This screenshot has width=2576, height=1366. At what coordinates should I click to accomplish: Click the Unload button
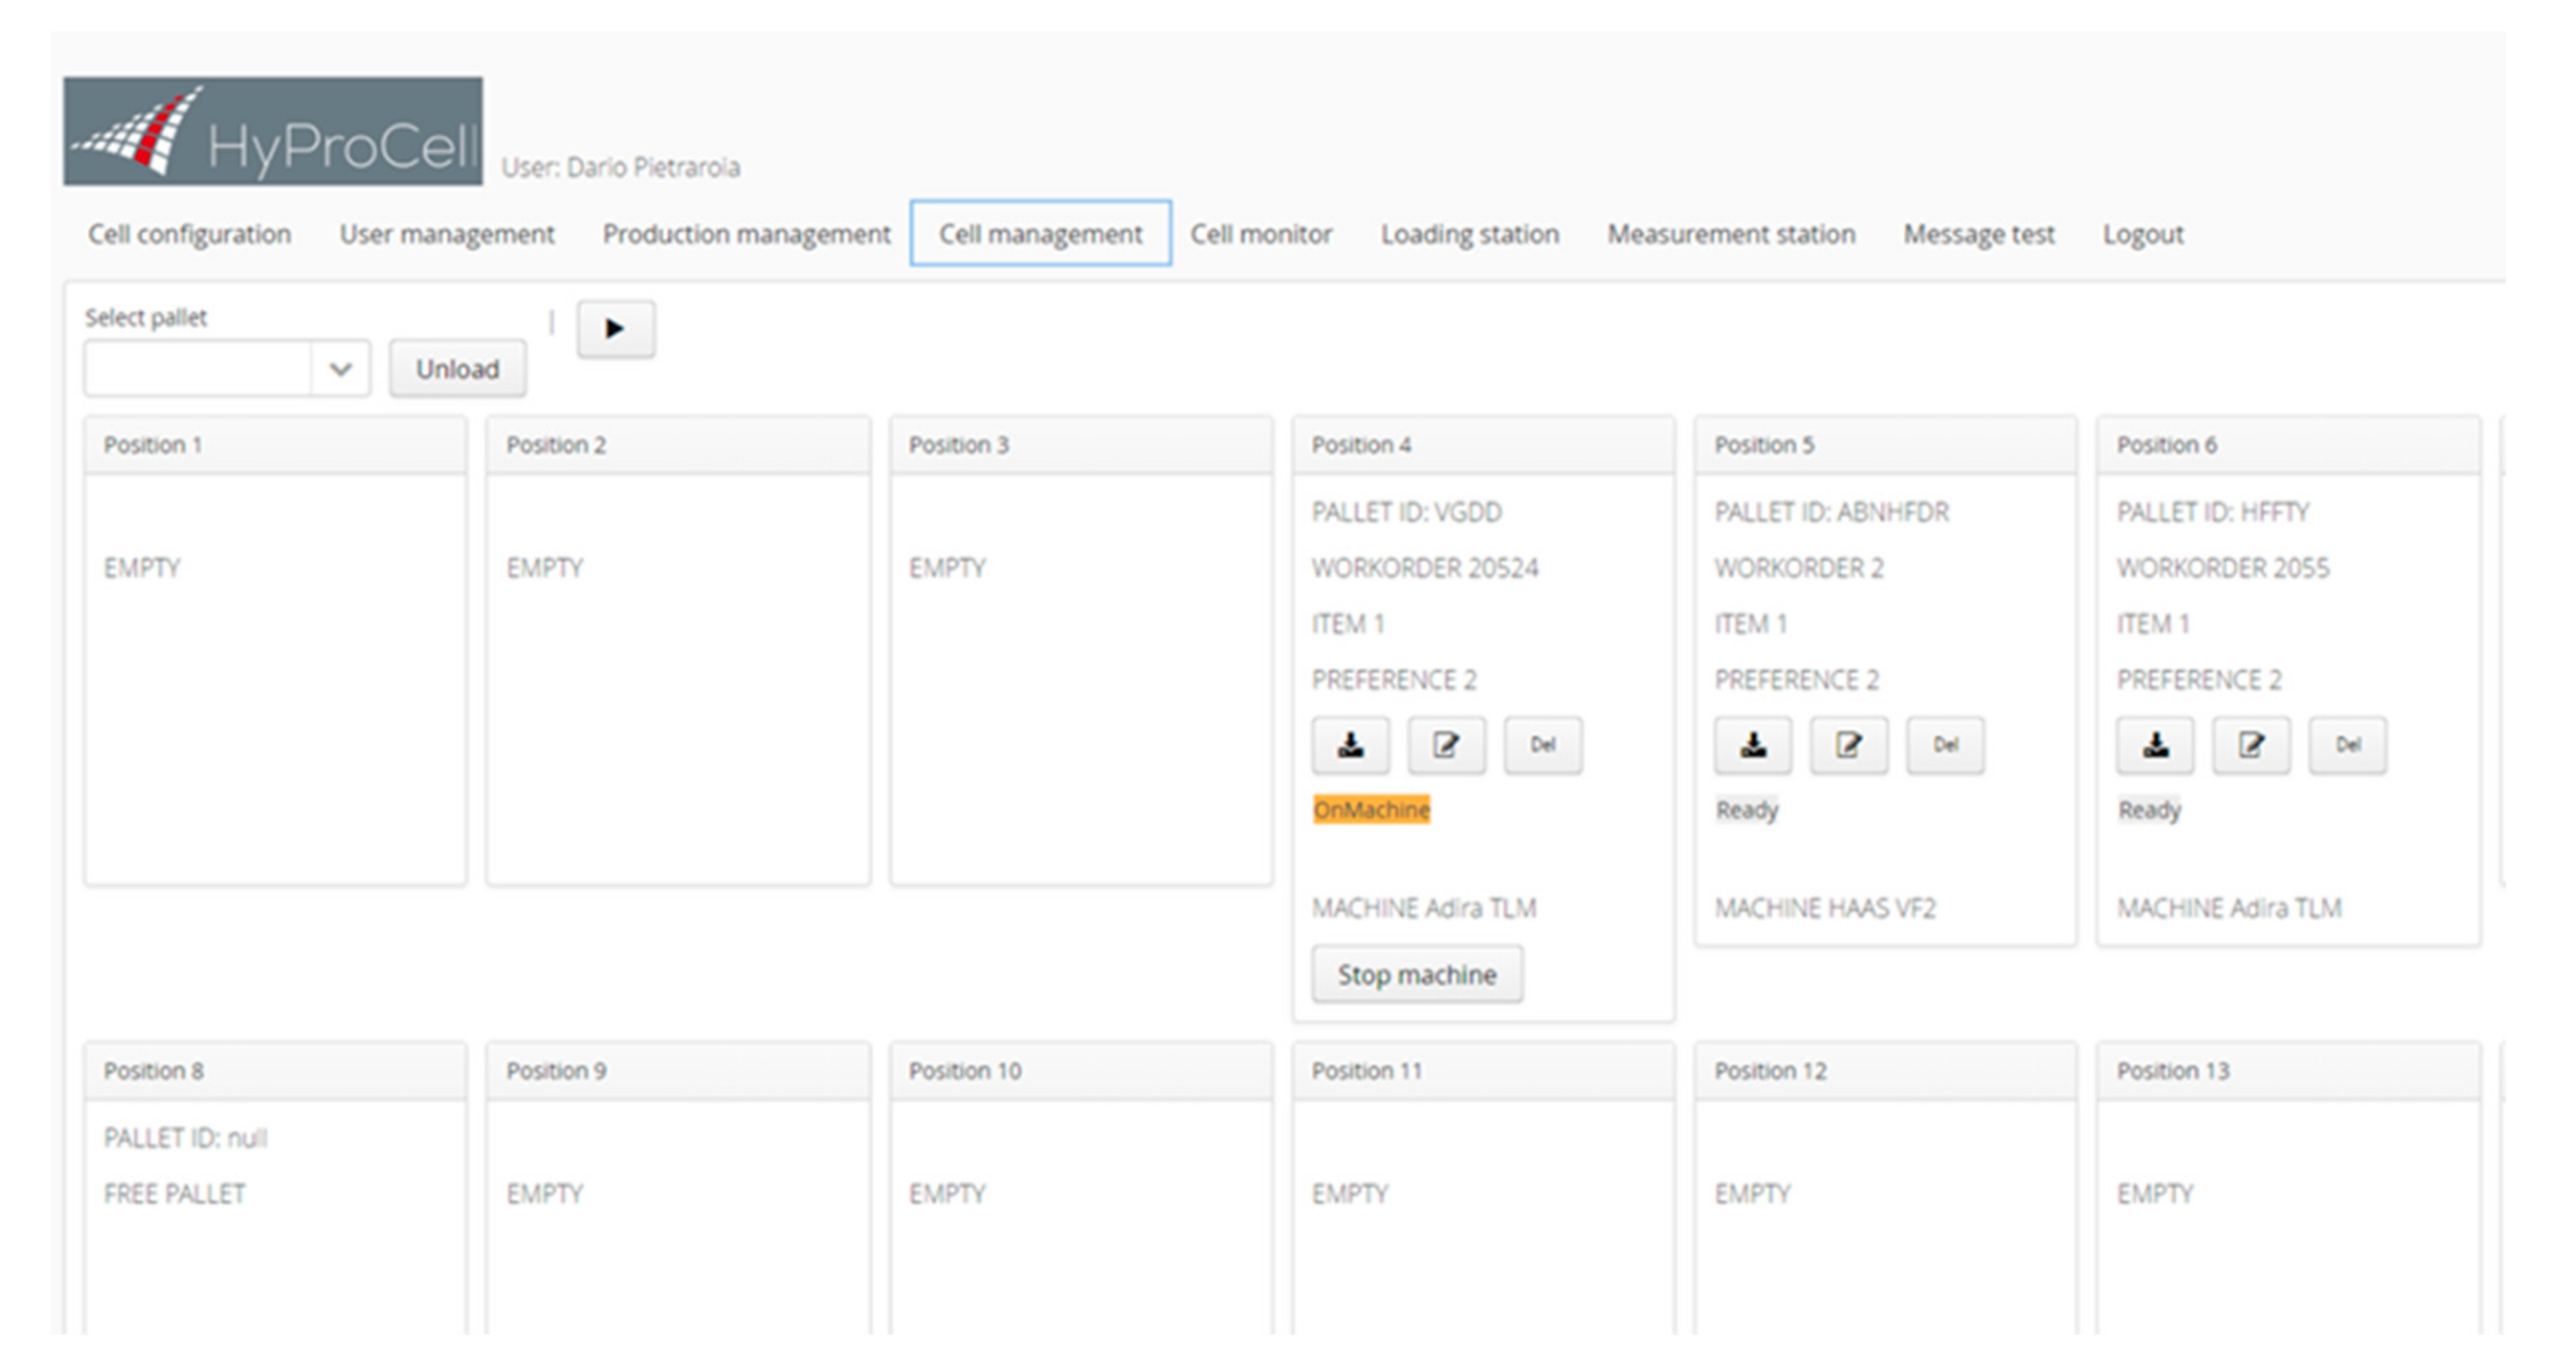(457, 369)
